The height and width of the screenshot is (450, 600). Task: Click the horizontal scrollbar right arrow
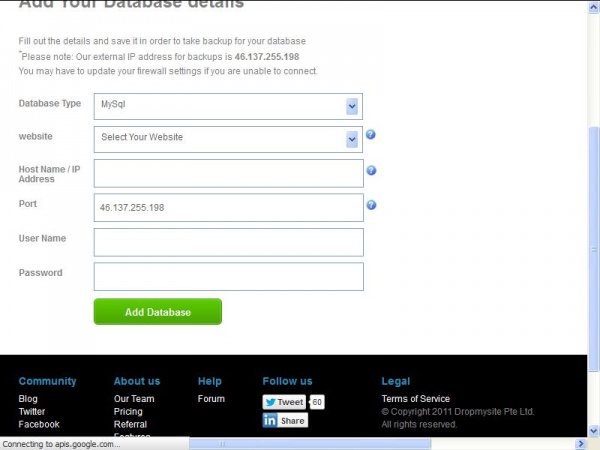581,444
